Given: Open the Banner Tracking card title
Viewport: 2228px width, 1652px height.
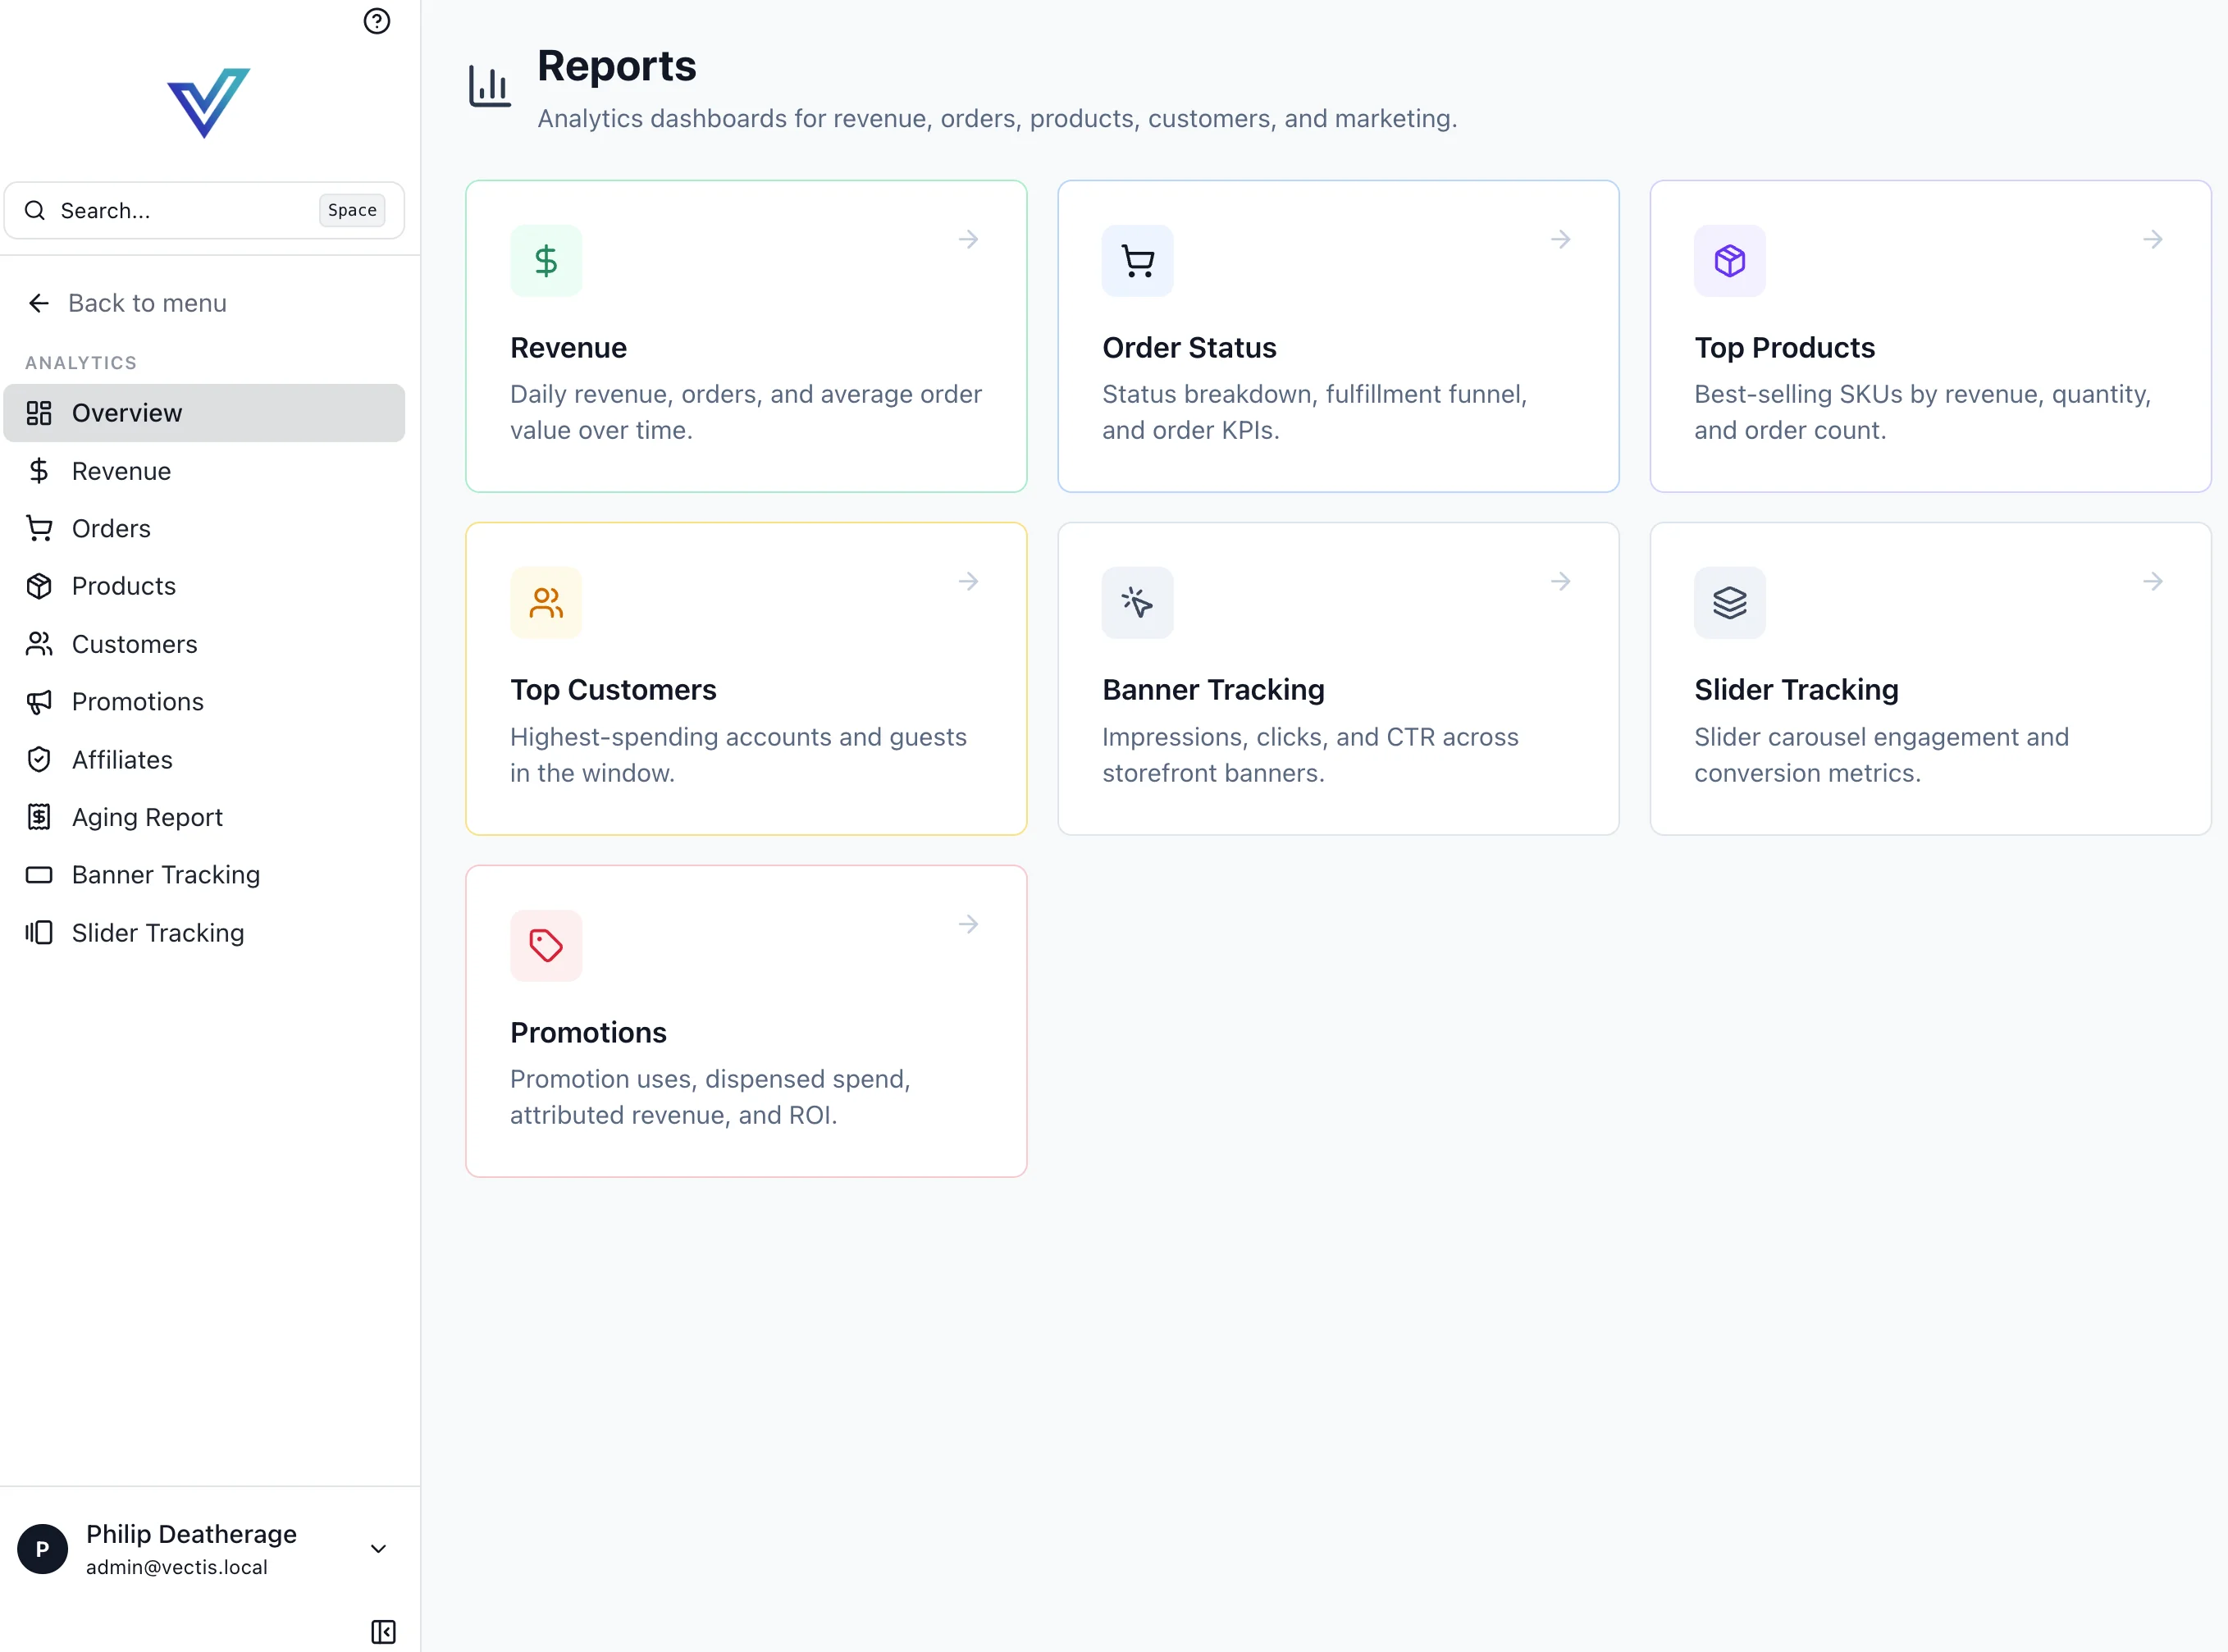Looking at the screenshot, I should 1213,690.
